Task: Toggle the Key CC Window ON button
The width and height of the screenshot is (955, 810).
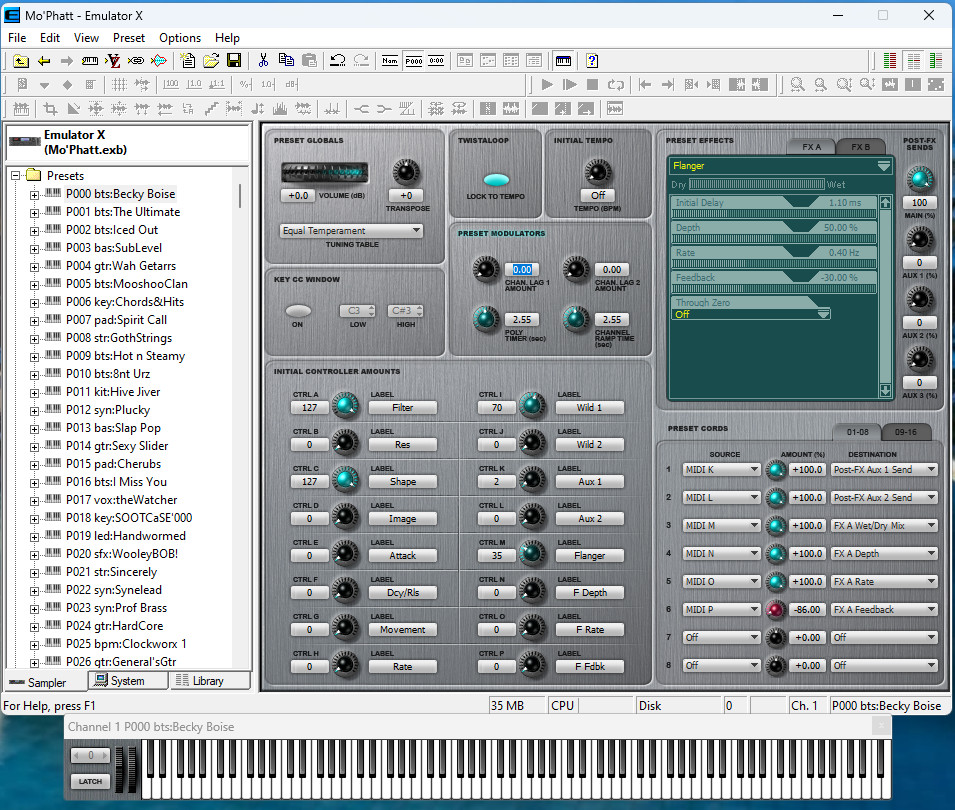Action: click(298, 311)
